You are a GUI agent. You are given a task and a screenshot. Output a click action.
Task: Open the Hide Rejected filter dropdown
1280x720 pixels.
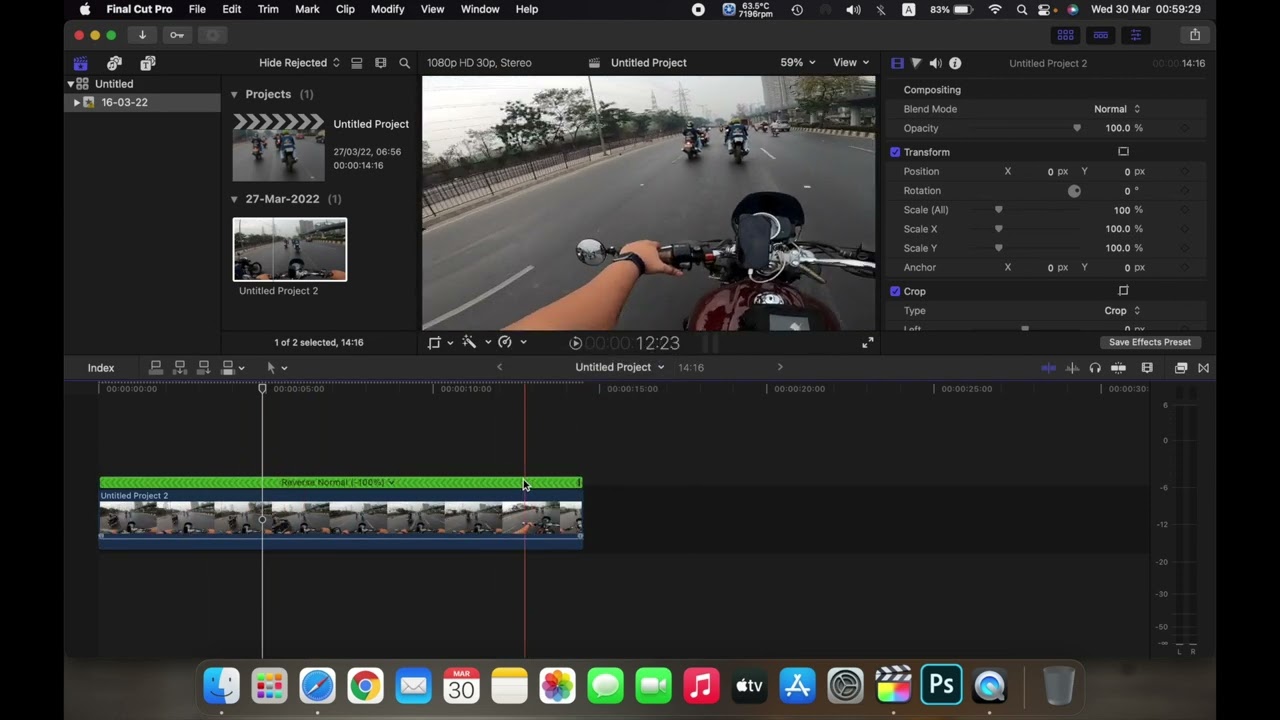click(x=299, y=63)
